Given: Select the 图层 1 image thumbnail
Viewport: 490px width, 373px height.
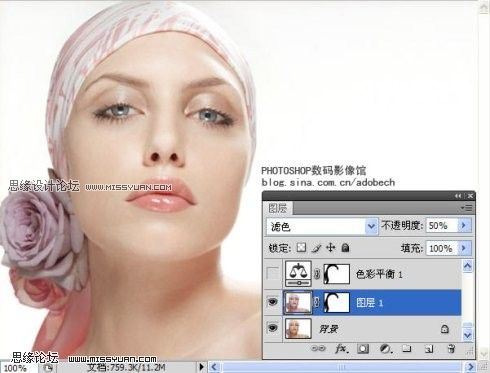Looking at the screenshot, I should click(298, 302).
